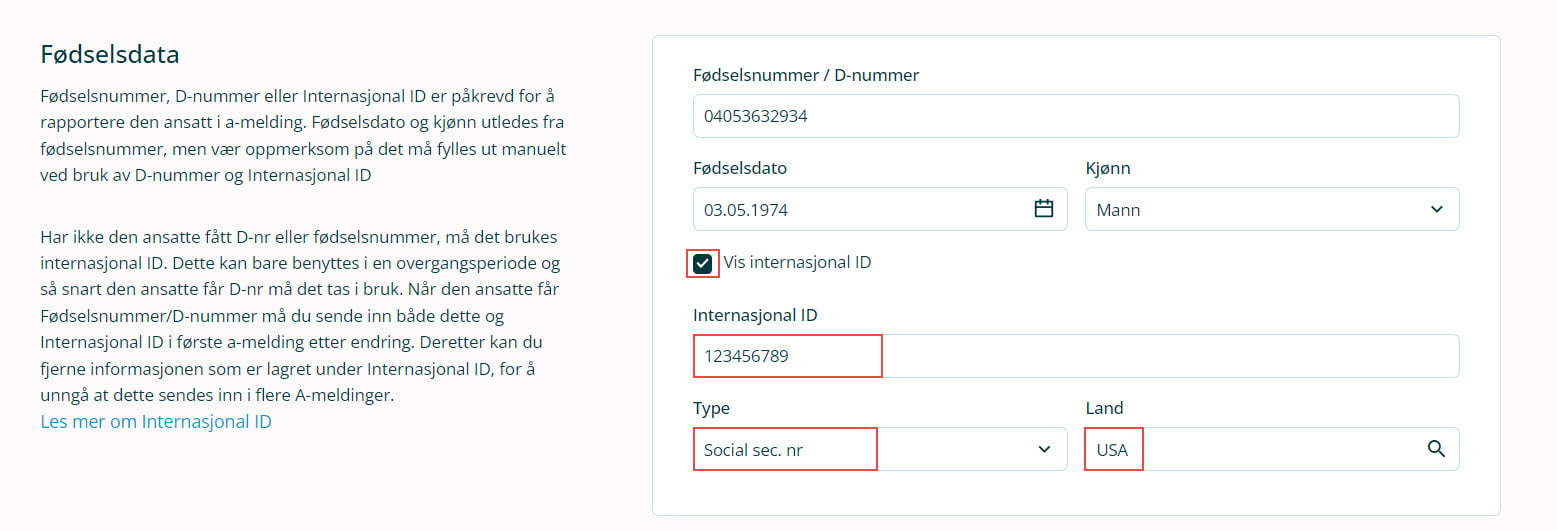Click the 'Fødselsnummer / D-nummer' field label

point(805,75)
